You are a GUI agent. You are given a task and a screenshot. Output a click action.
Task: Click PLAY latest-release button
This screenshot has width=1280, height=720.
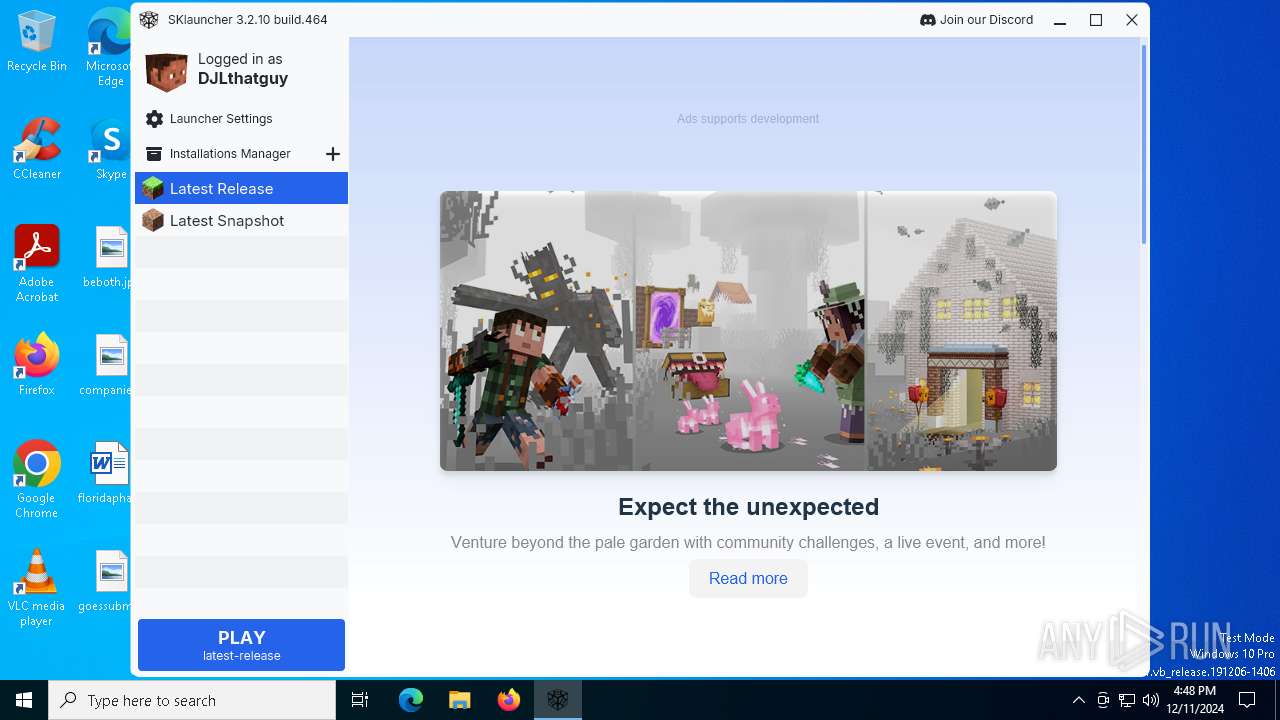pos(241,645)
